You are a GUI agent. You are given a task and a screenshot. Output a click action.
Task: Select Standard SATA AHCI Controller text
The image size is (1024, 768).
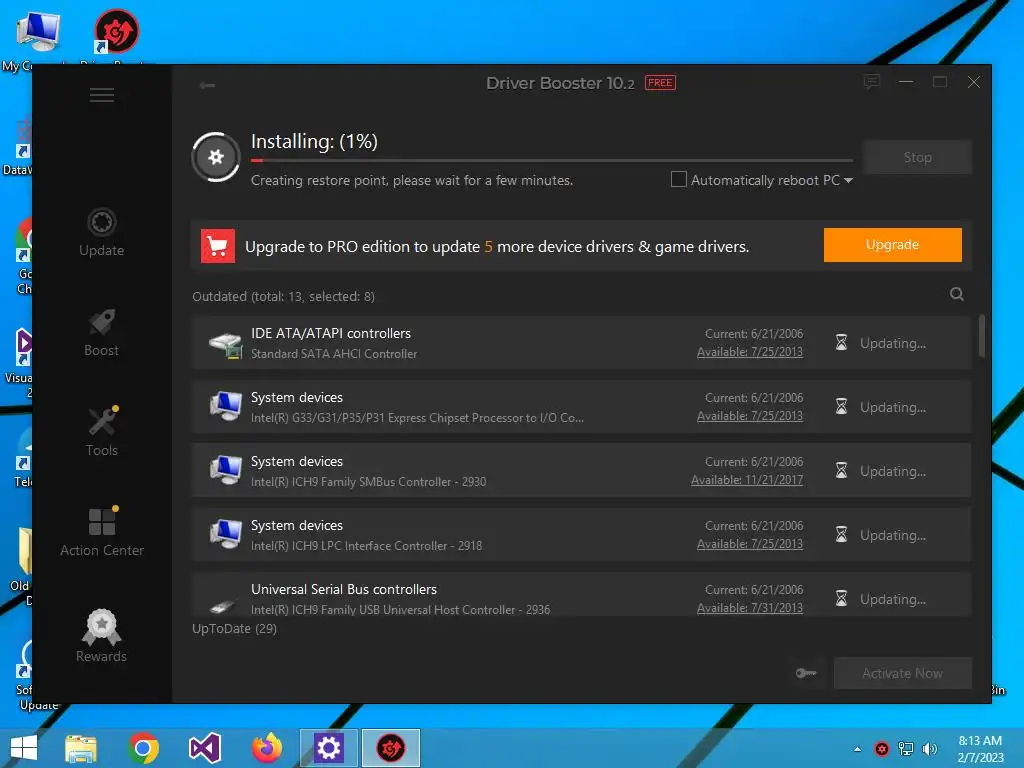(x=334, y=354)
